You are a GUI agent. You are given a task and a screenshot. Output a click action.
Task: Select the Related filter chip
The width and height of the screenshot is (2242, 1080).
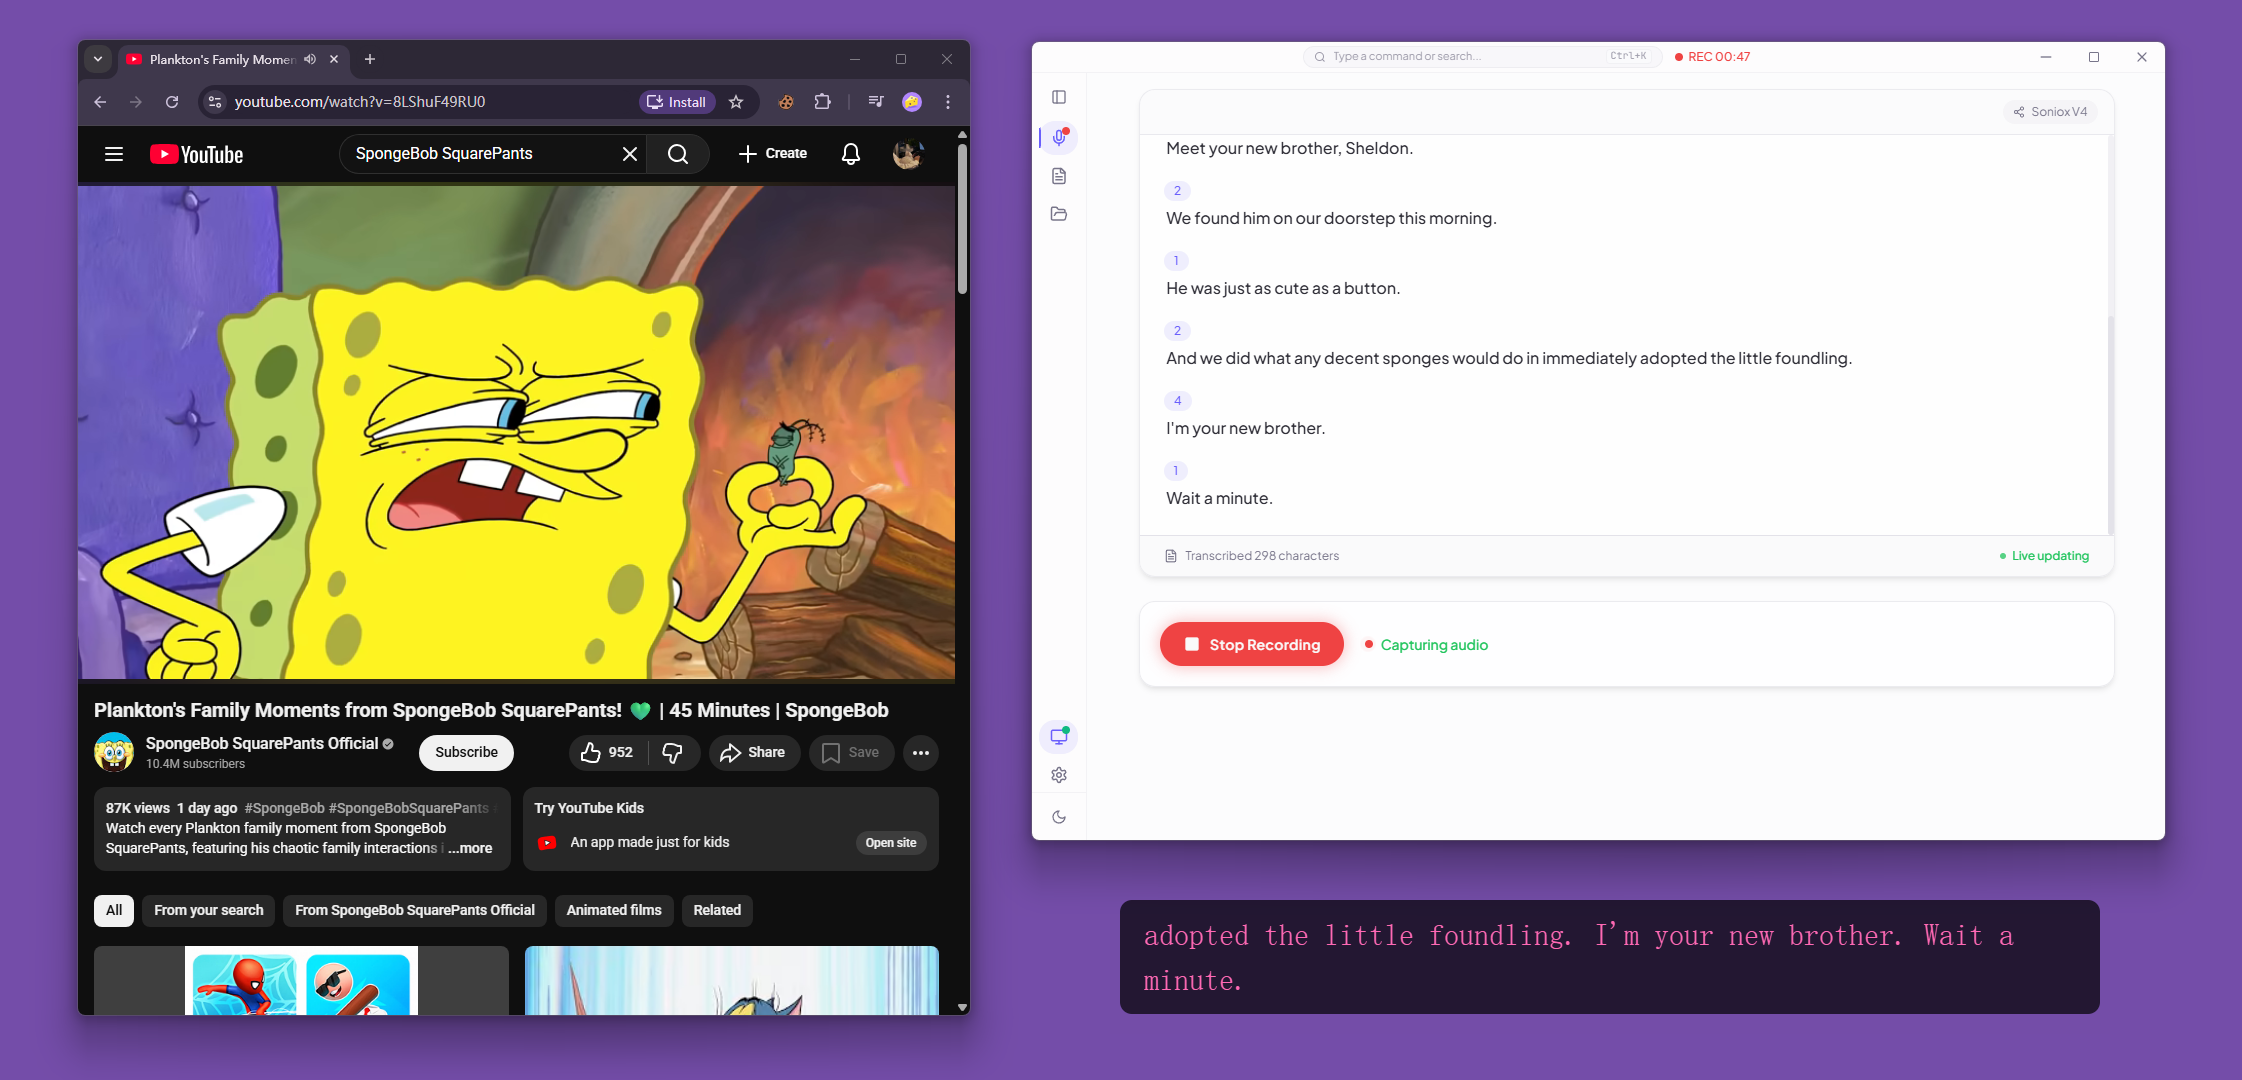coord(717,910)
